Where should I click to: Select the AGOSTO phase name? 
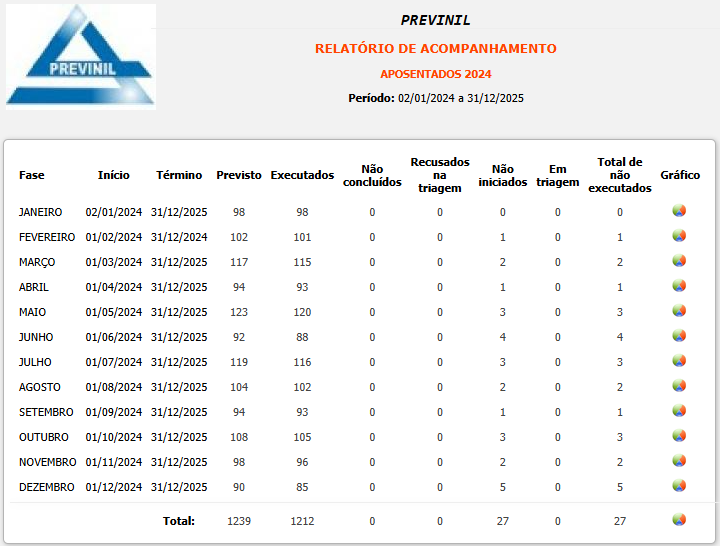(39, 387)
